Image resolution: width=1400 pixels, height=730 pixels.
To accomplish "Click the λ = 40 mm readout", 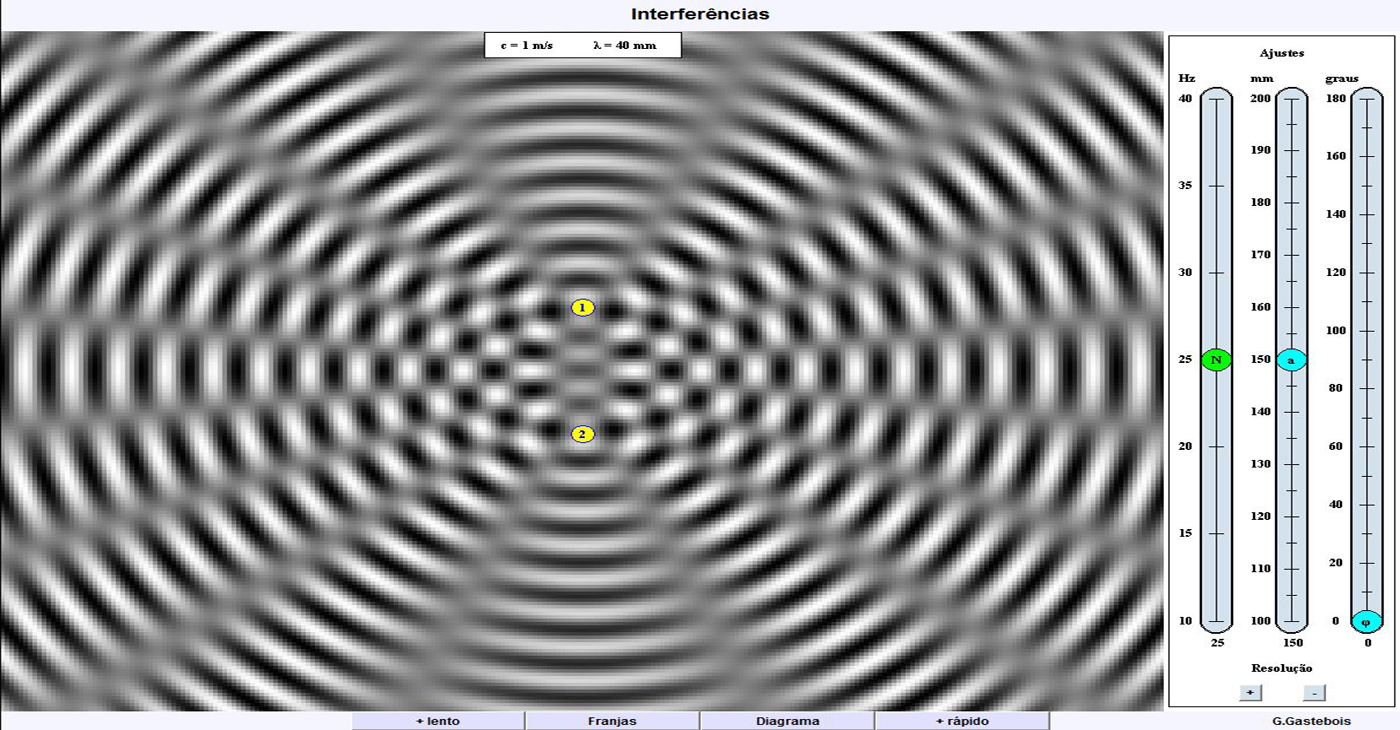I will point(625,46).
